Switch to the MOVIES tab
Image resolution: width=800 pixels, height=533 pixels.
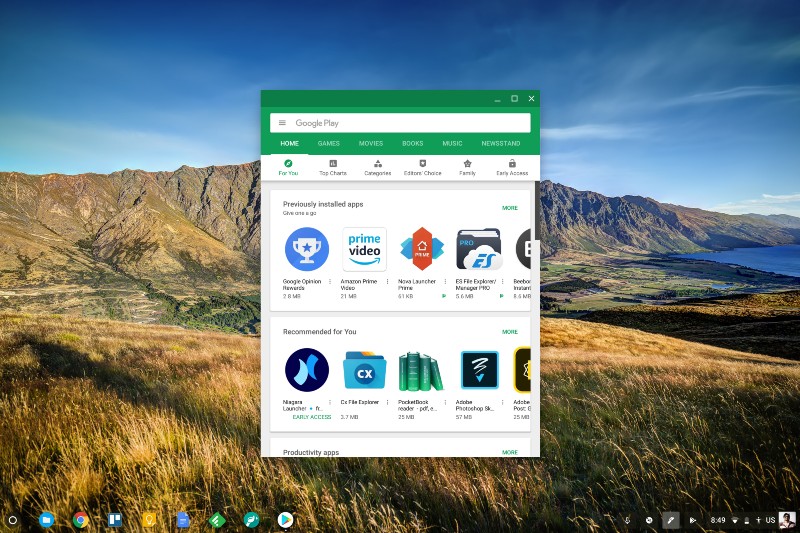pyautogui.click(x=371, y=143)
